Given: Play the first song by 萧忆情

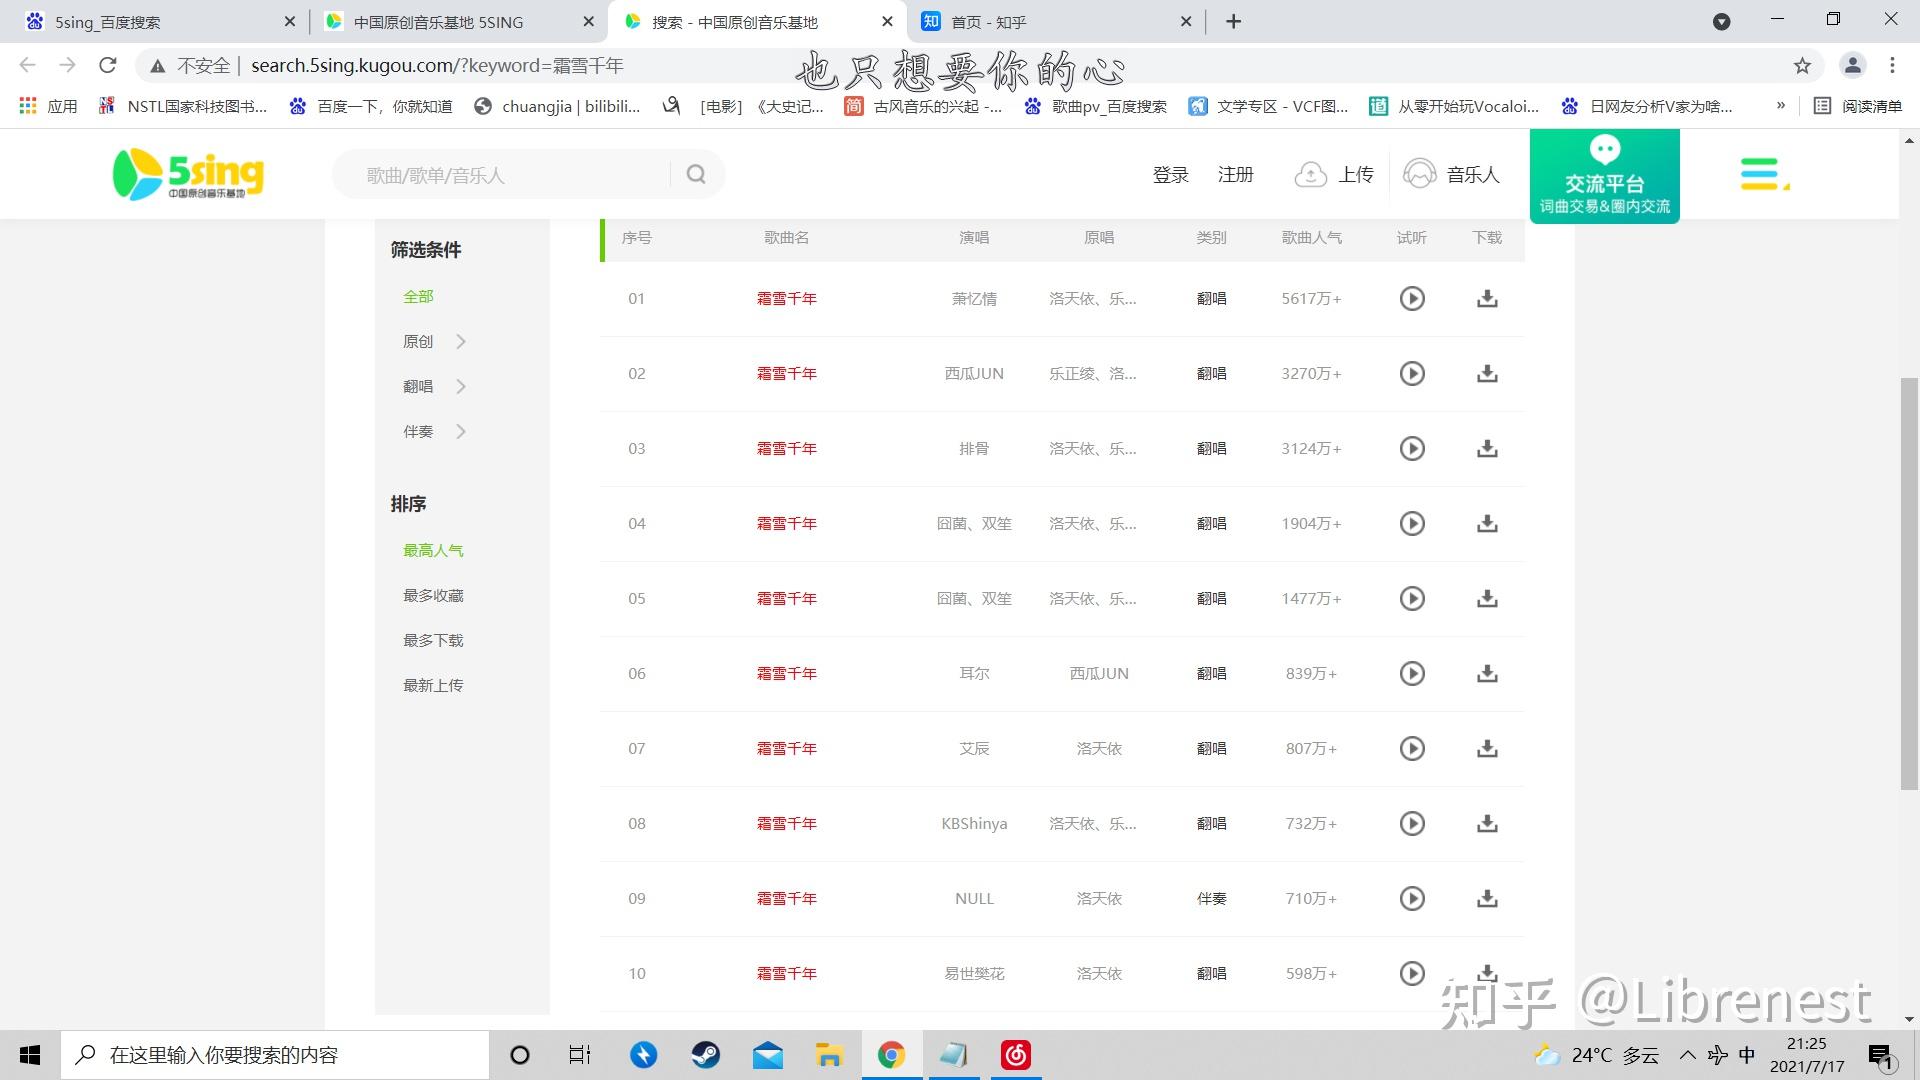Looking at the screenshot, I should (x=1411, y=298).
